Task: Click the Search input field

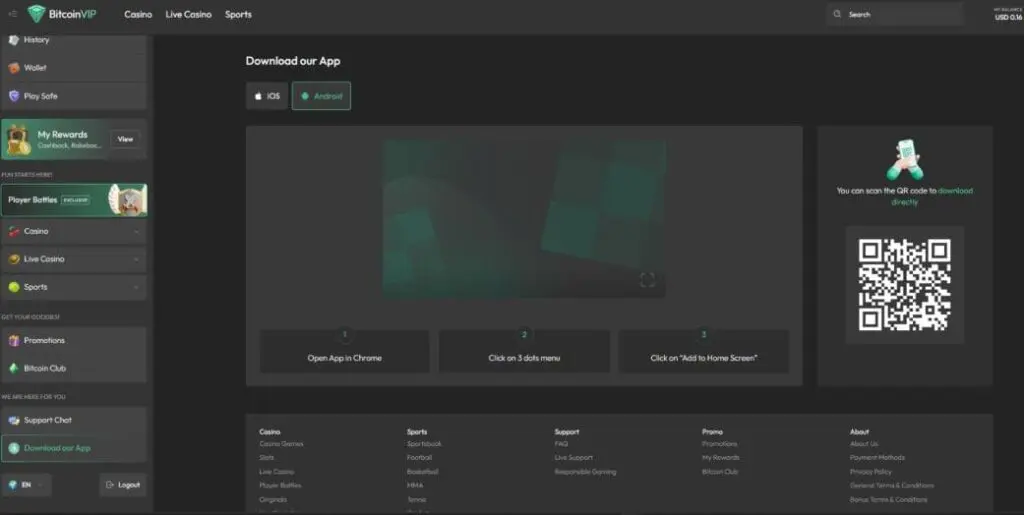Action: (x=895, y=15)
